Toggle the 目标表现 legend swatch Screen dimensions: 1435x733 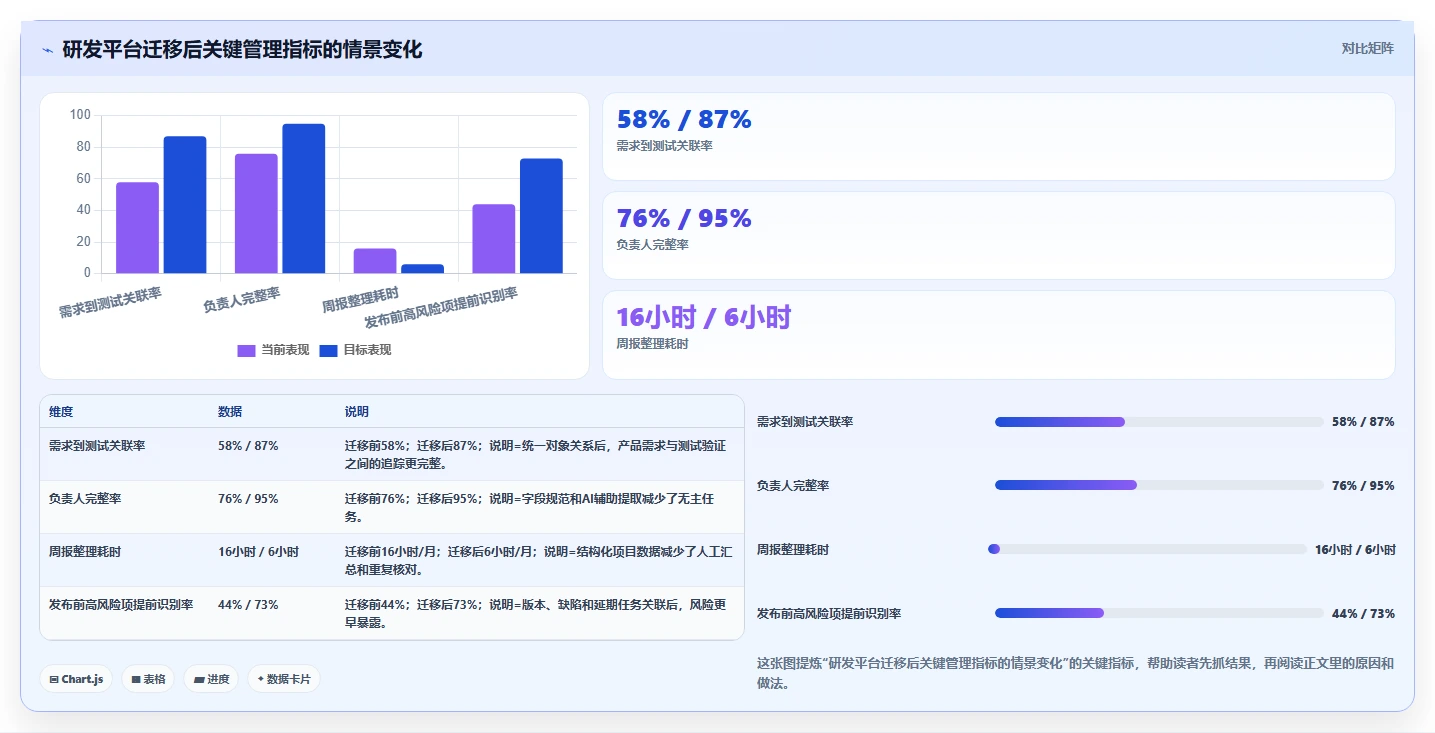329,350
